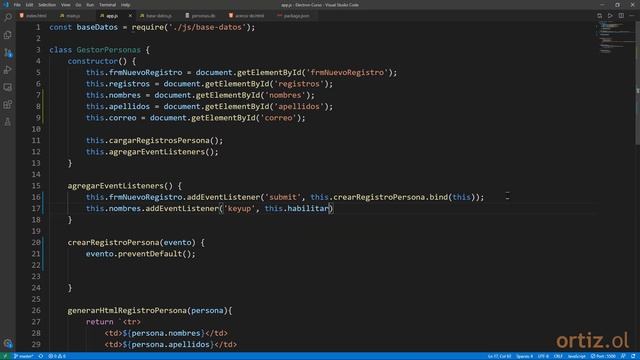Open Run and Debug view
The image size is (640, 360).
pyautogui.click(x=7, y=70)
